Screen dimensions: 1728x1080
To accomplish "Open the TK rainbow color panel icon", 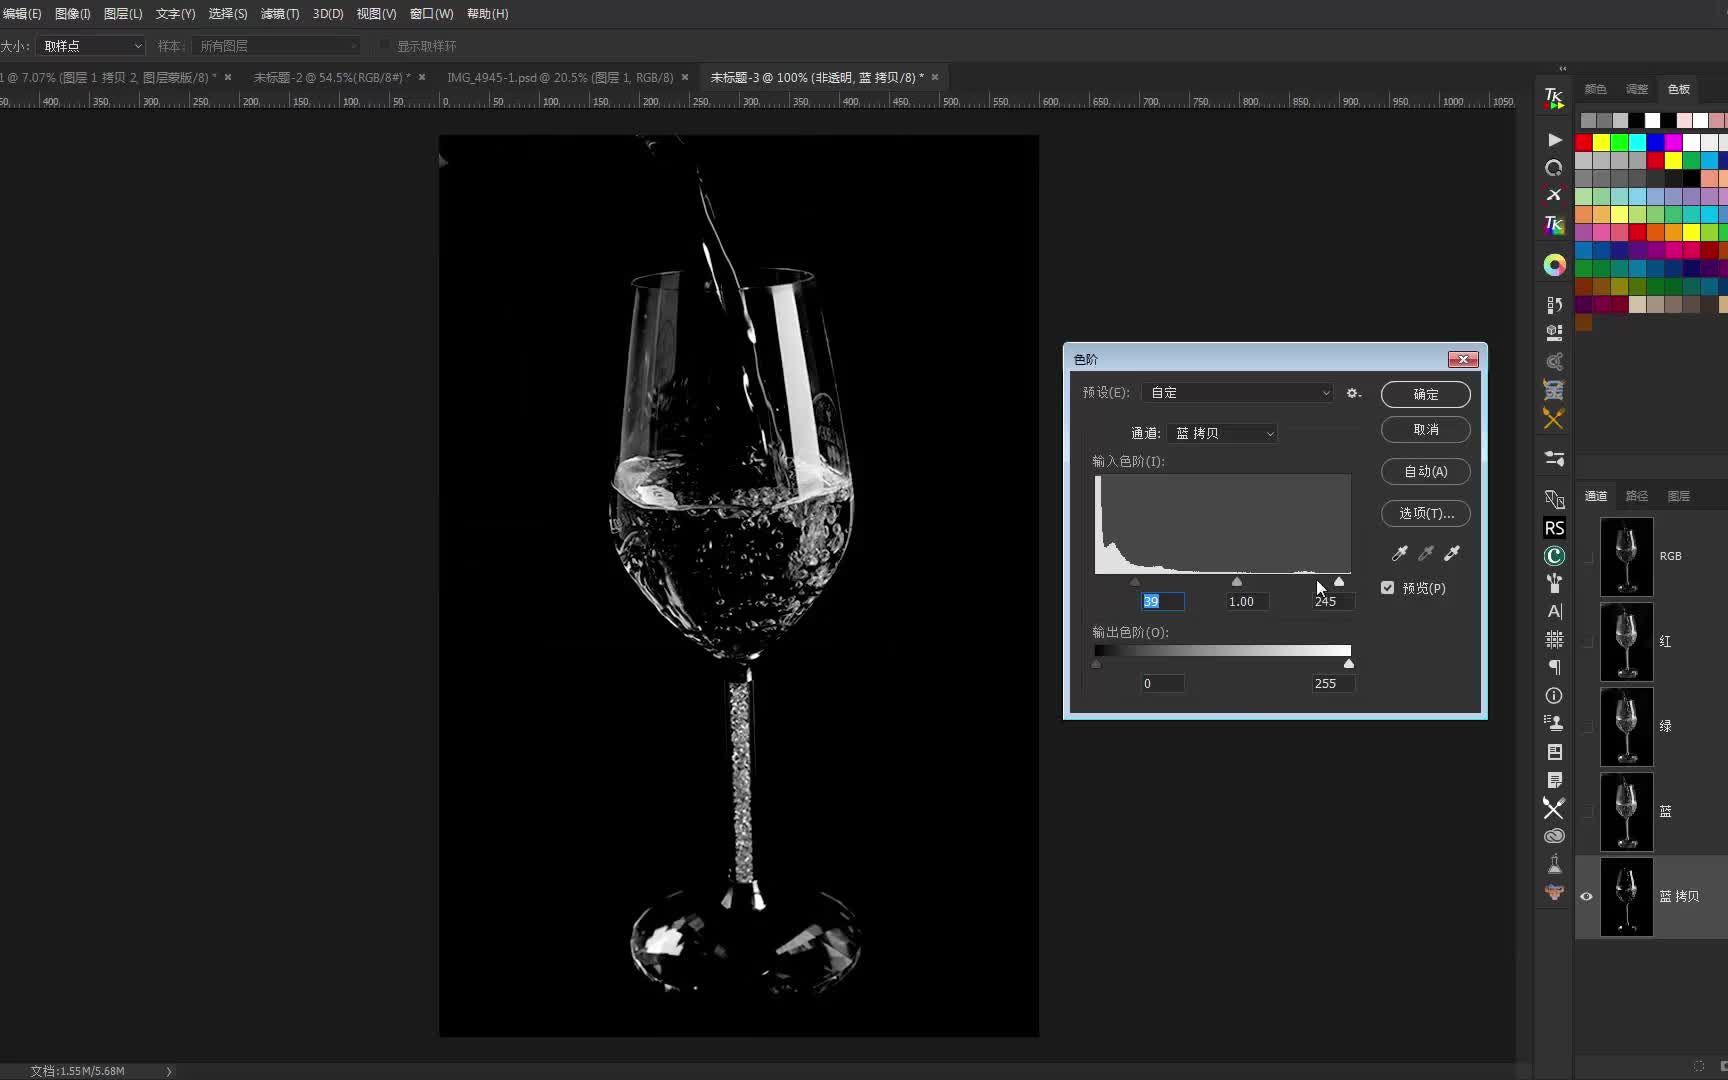I will point(1553,225).
